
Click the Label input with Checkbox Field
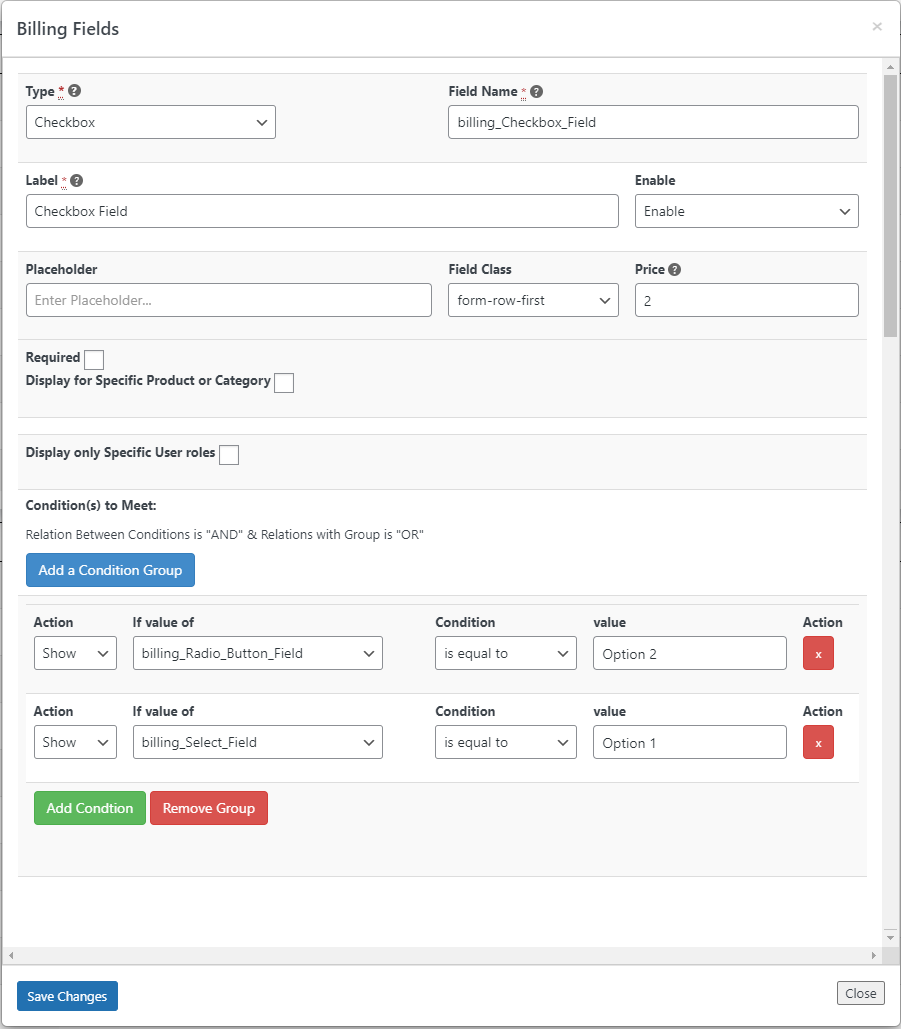click(x=322, y=211)
